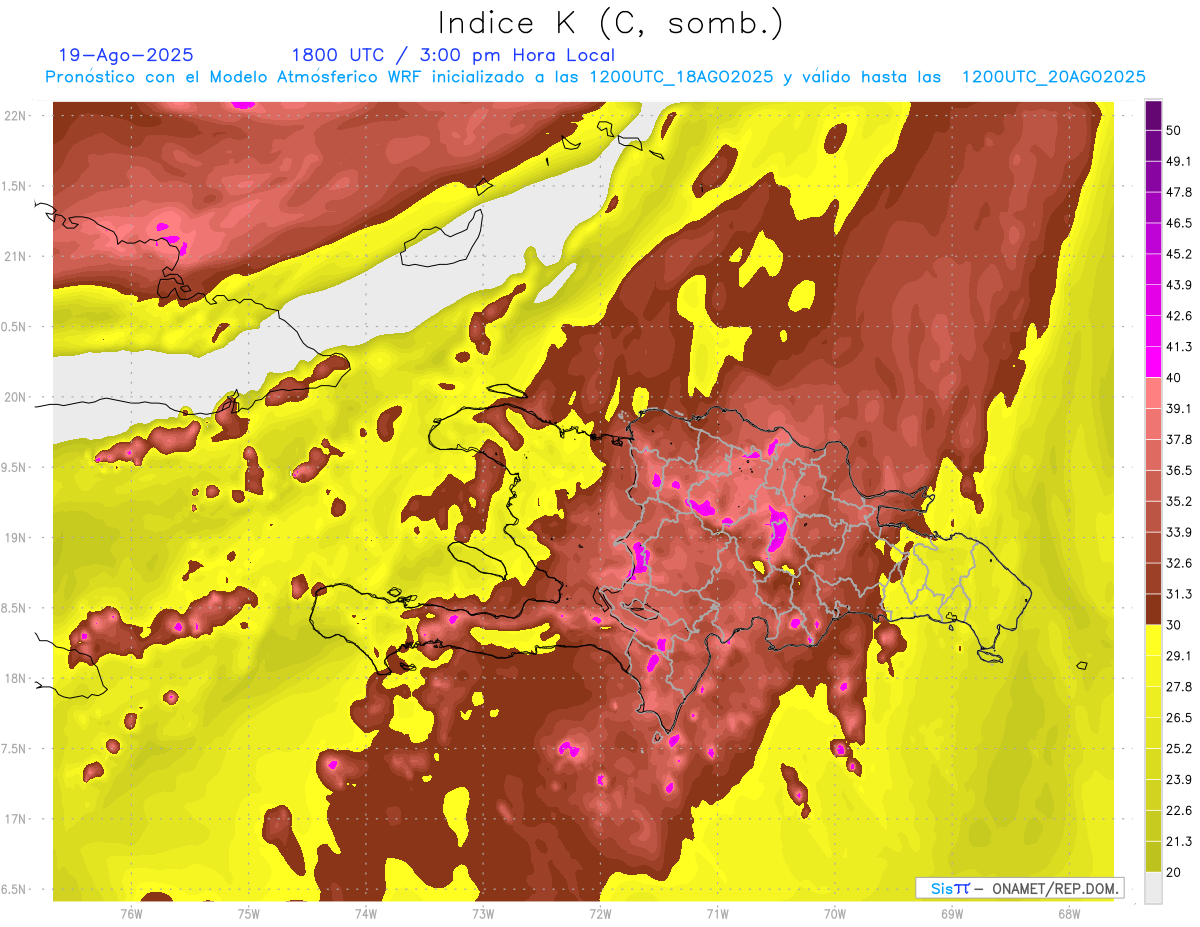Click legend value '25.2'
Screen dimensions: 1200x927
1178,748
